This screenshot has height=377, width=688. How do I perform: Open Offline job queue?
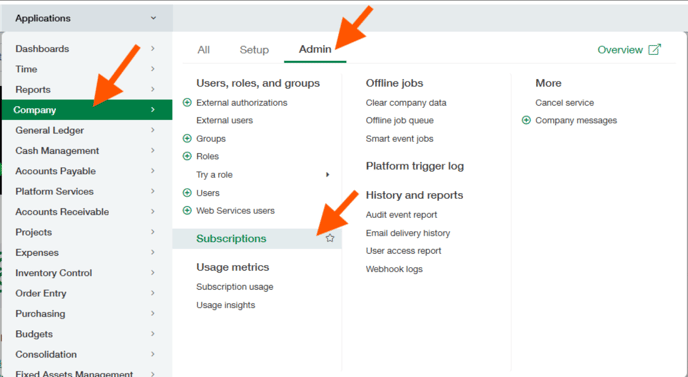tap(400, 121)
